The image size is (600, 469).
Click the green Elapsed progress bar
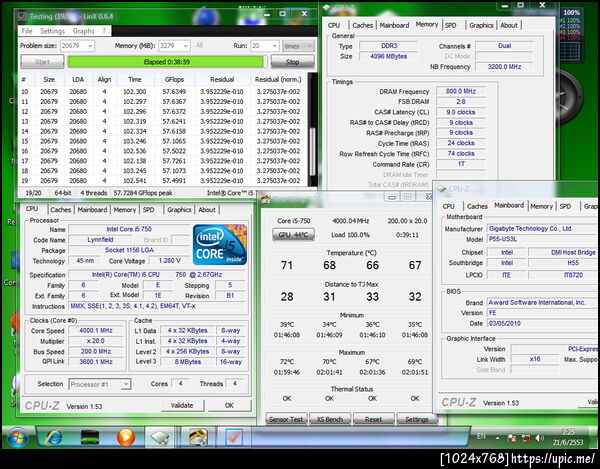click(166, 62)
